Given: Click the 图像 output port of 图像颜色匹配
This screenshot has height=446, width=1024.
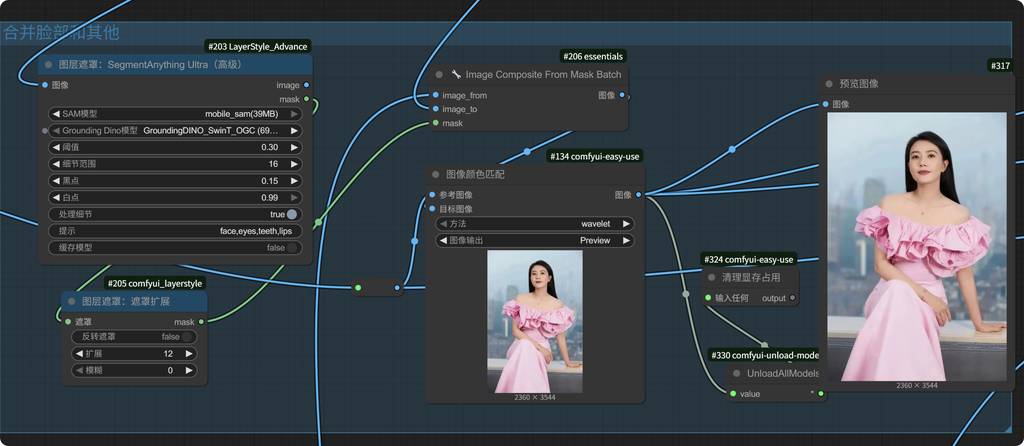Looking at the screenshot, I should pos(639,195).
